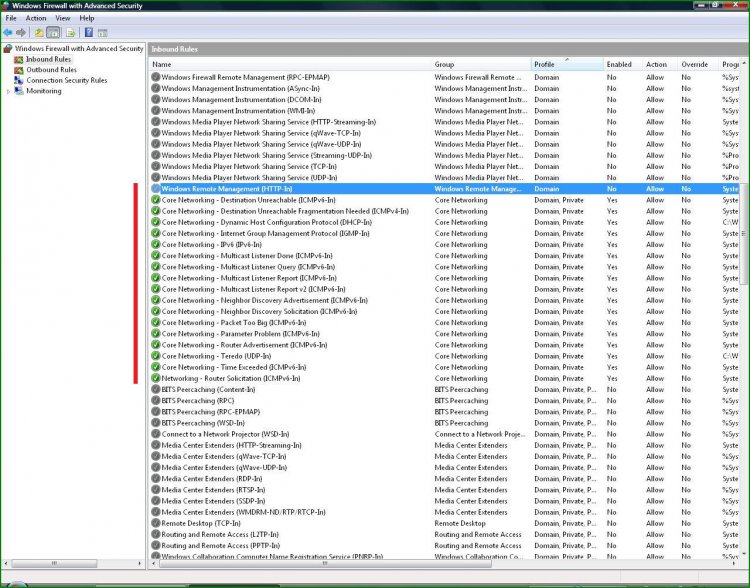Select Inbound Rules in the tree

coord(48,59)
